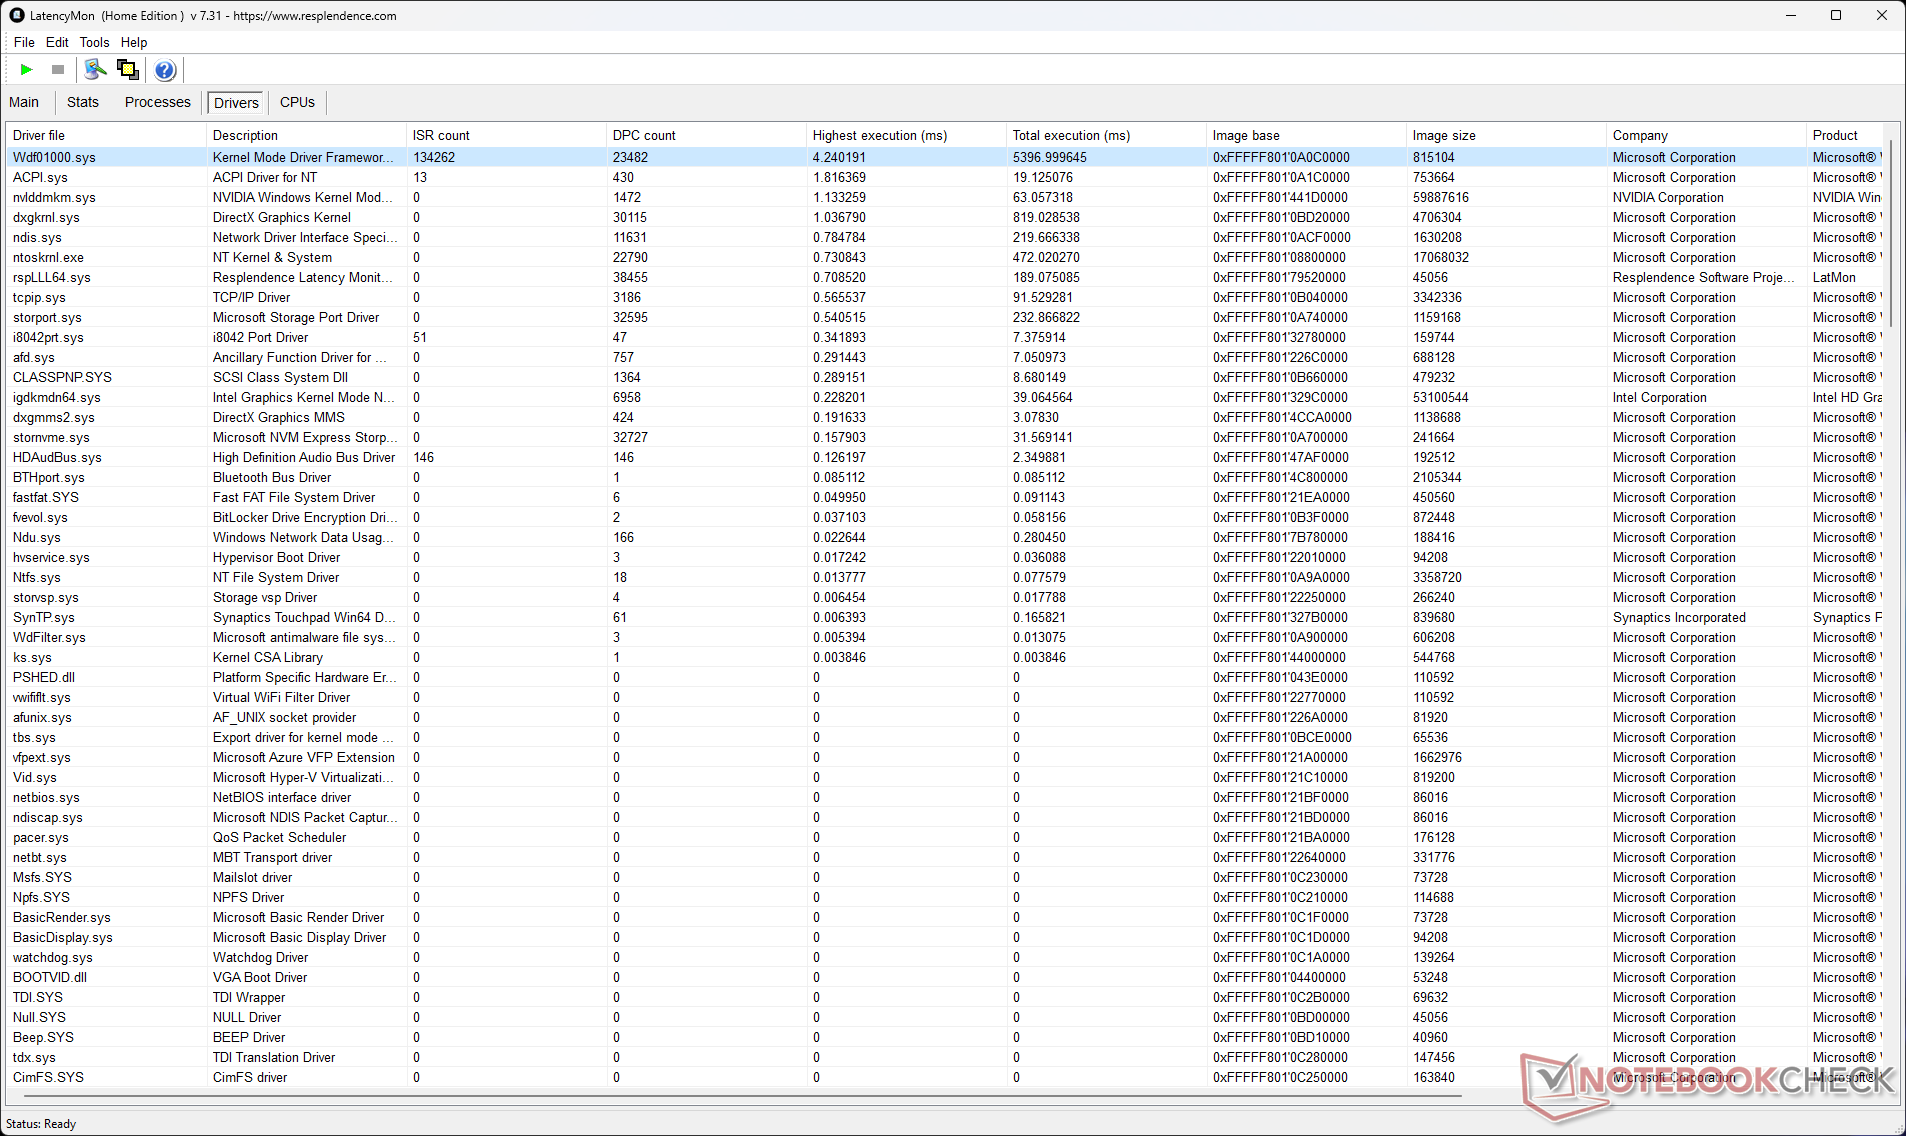Sort by Driver file column header
Screen dimensions: 1906x1136
(107, 135)
